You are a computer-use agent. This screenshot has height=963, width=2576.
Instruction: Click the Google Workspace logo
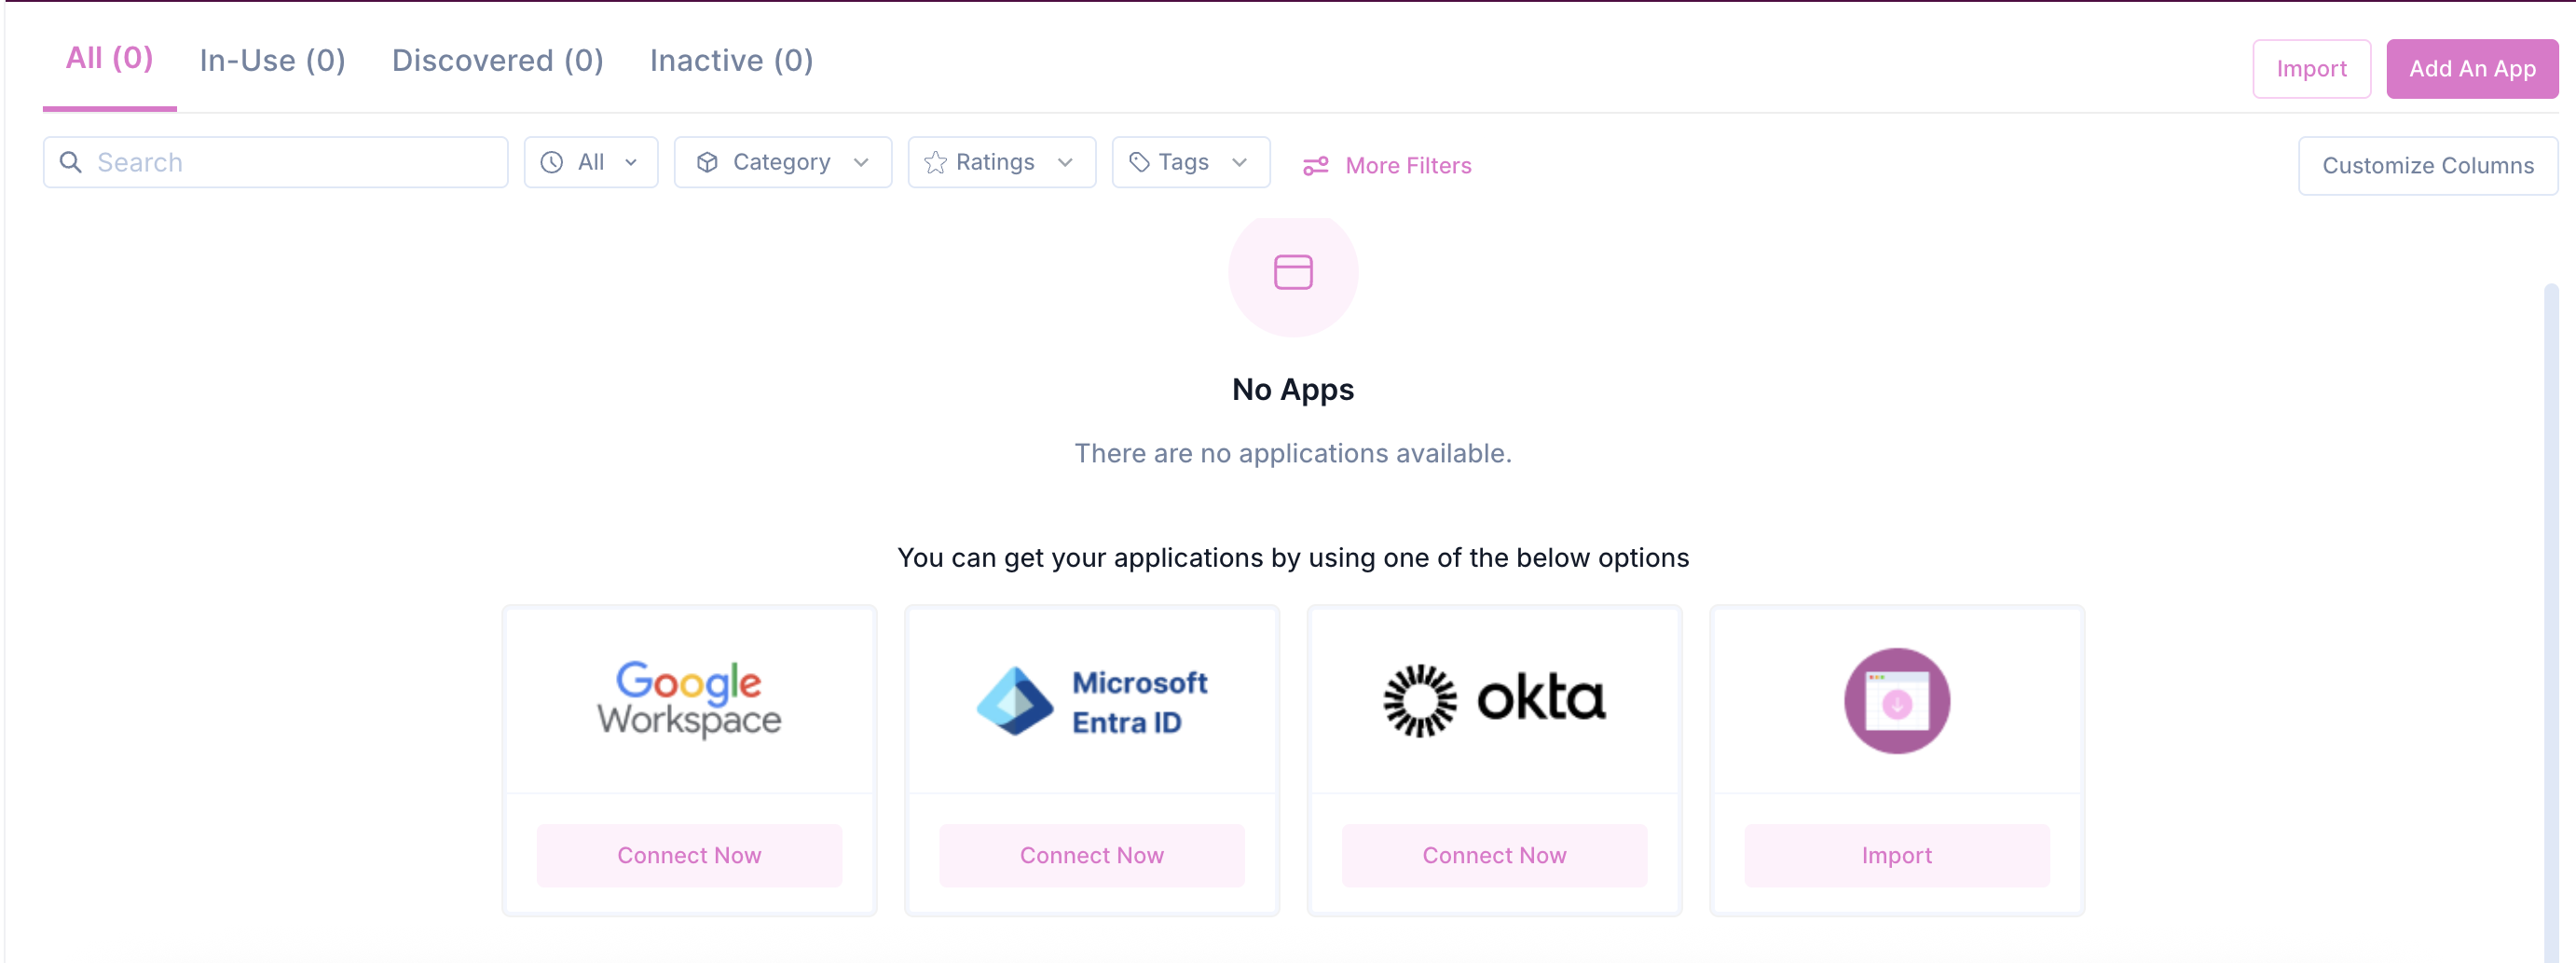pos(689,699)
